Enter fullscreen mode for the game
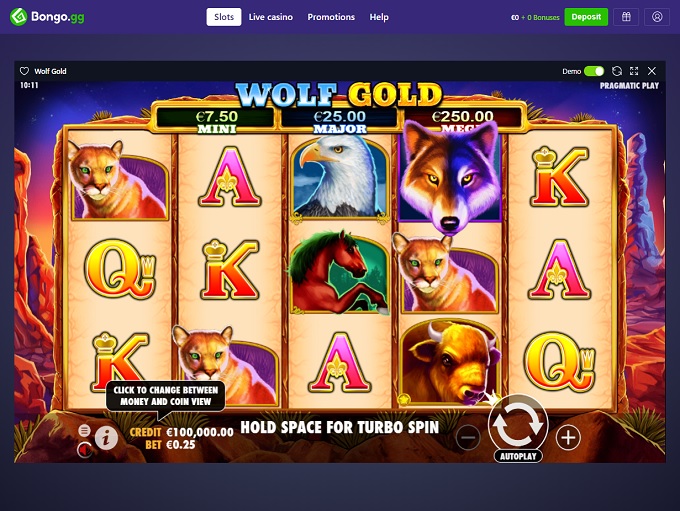 pyautogui.click(x=634, y=71)
